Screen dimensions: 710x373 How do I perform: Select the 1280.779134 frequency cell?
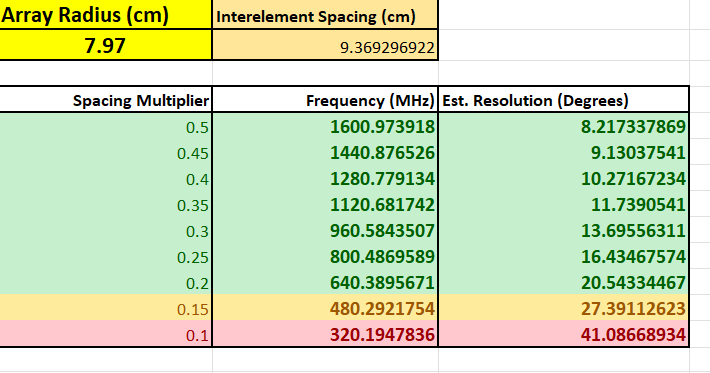pyautogui.click(x=325, y=178)
